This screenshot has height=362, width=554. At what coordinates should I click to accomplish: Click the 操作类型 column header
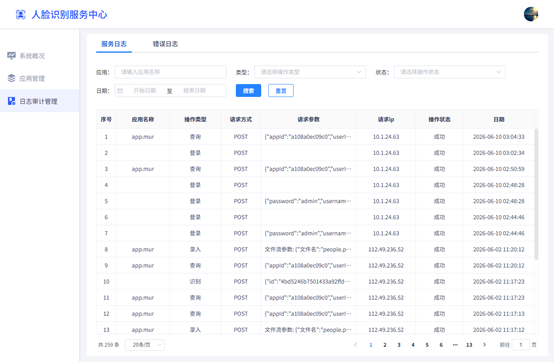[x=195, y=119]
